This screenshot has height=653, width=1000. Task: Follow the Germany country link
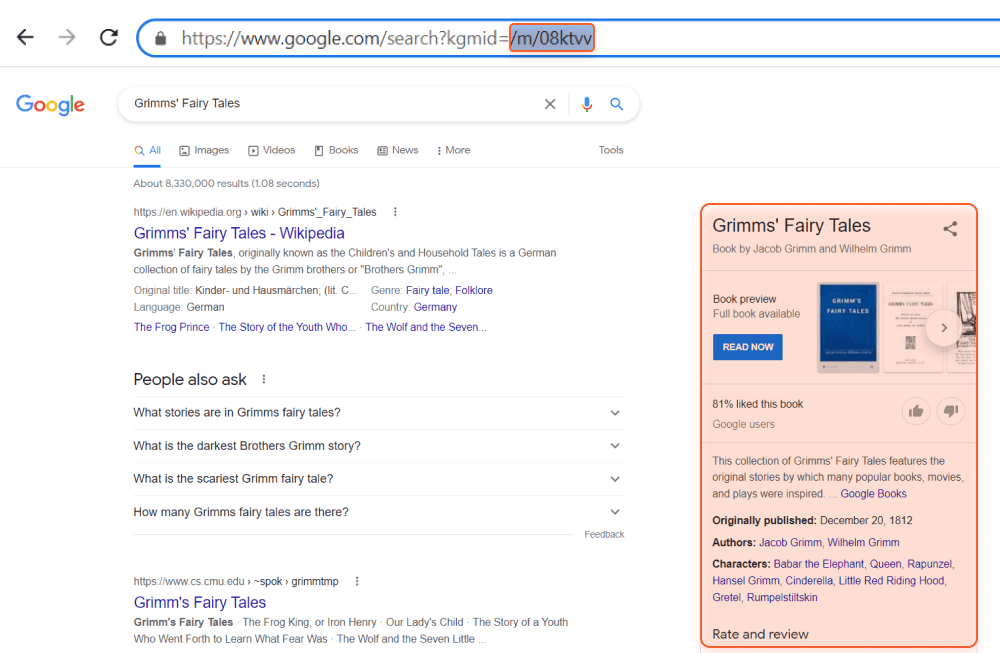tap(436, 307)
